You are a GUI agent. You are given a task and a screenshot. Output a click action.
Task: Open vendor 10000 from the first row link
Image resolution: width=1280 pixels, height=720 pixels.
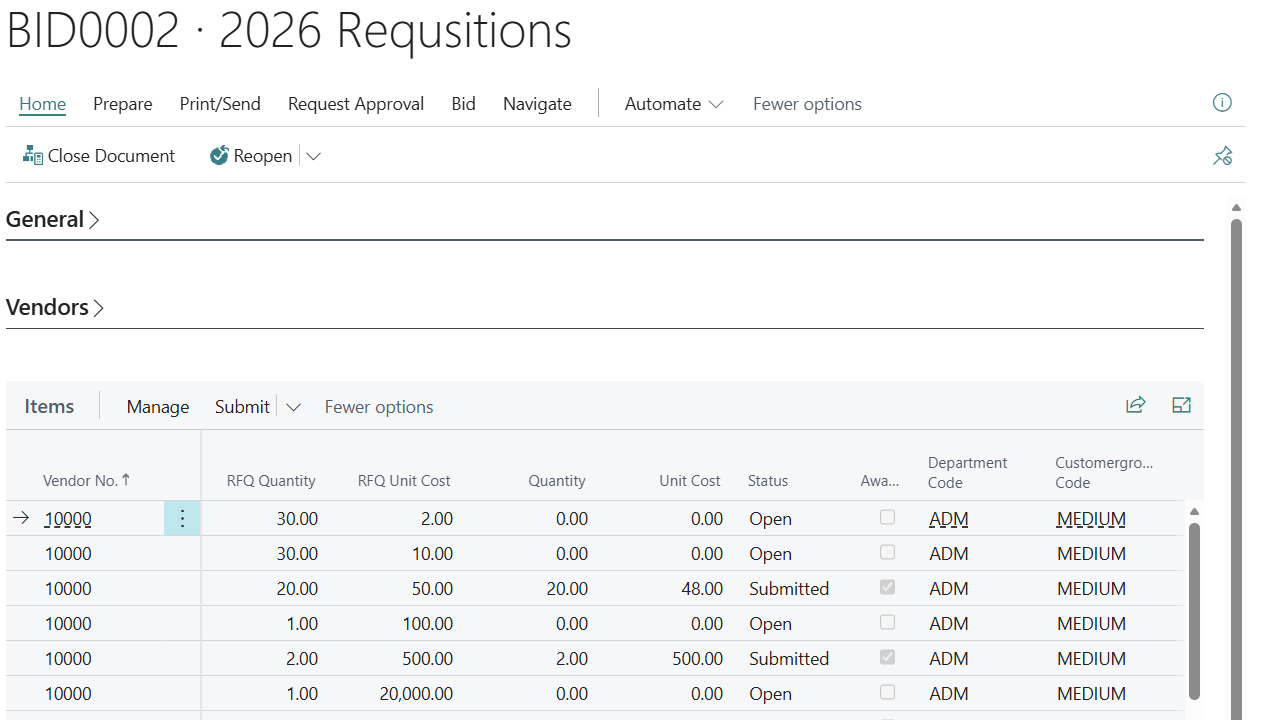tap(67, 518)
